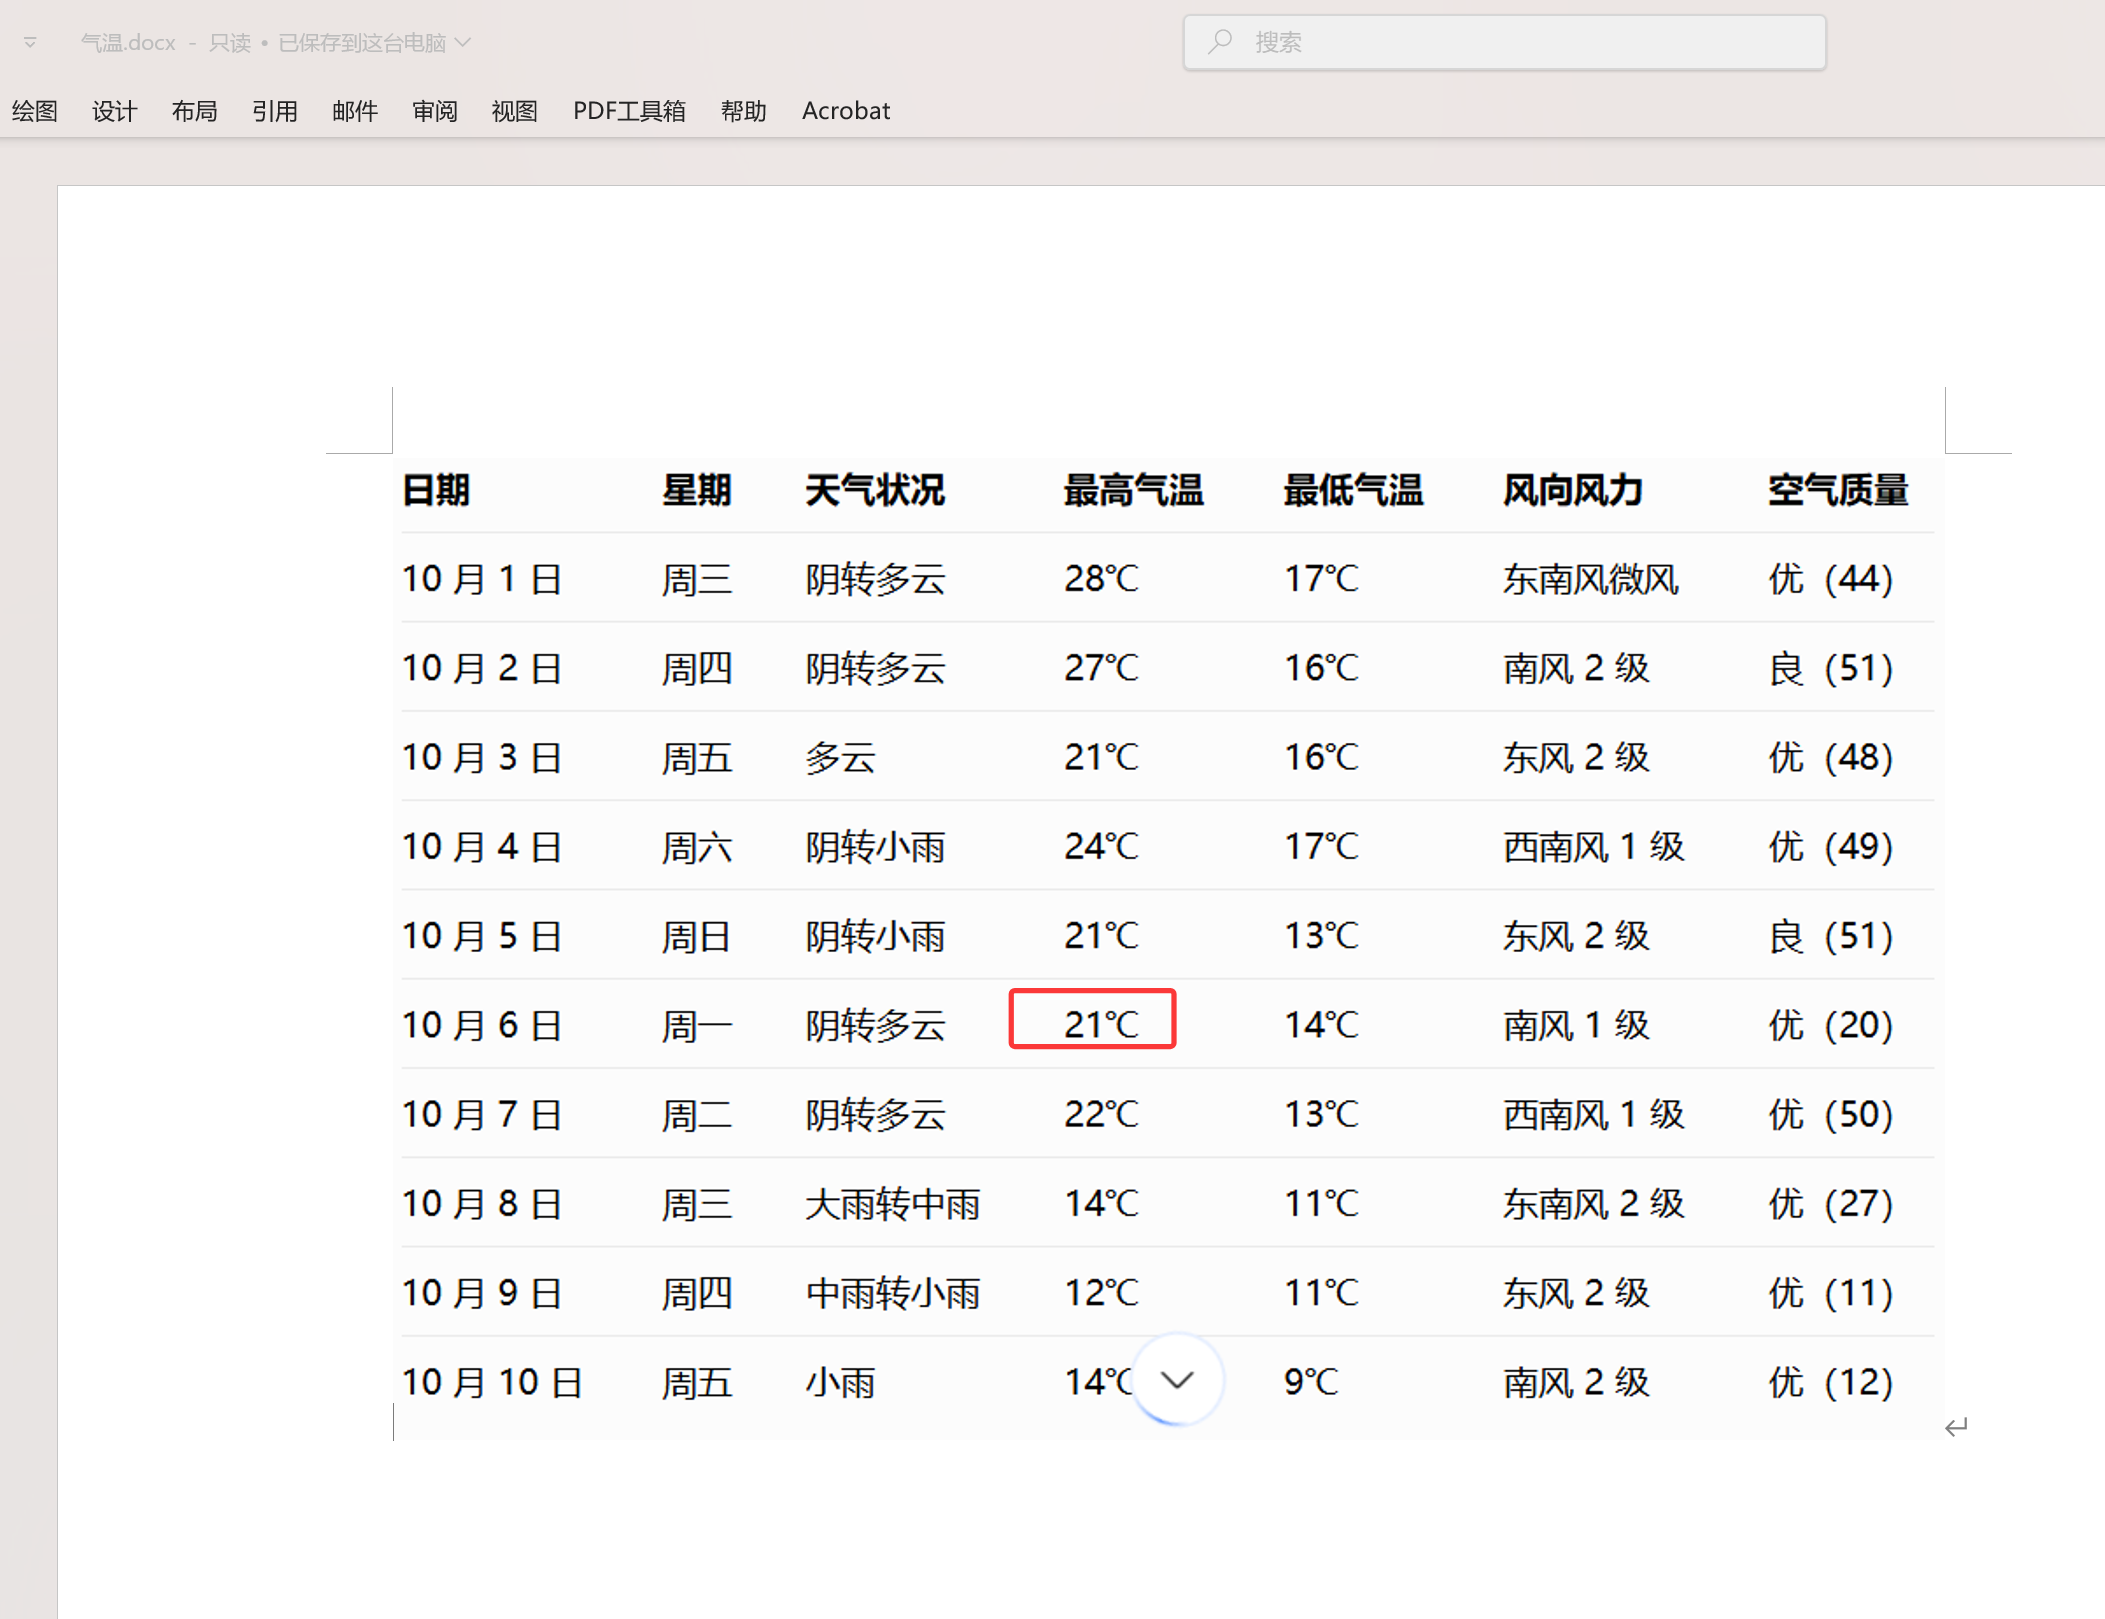Click the 空气质量 column header

click(1837, 491)
